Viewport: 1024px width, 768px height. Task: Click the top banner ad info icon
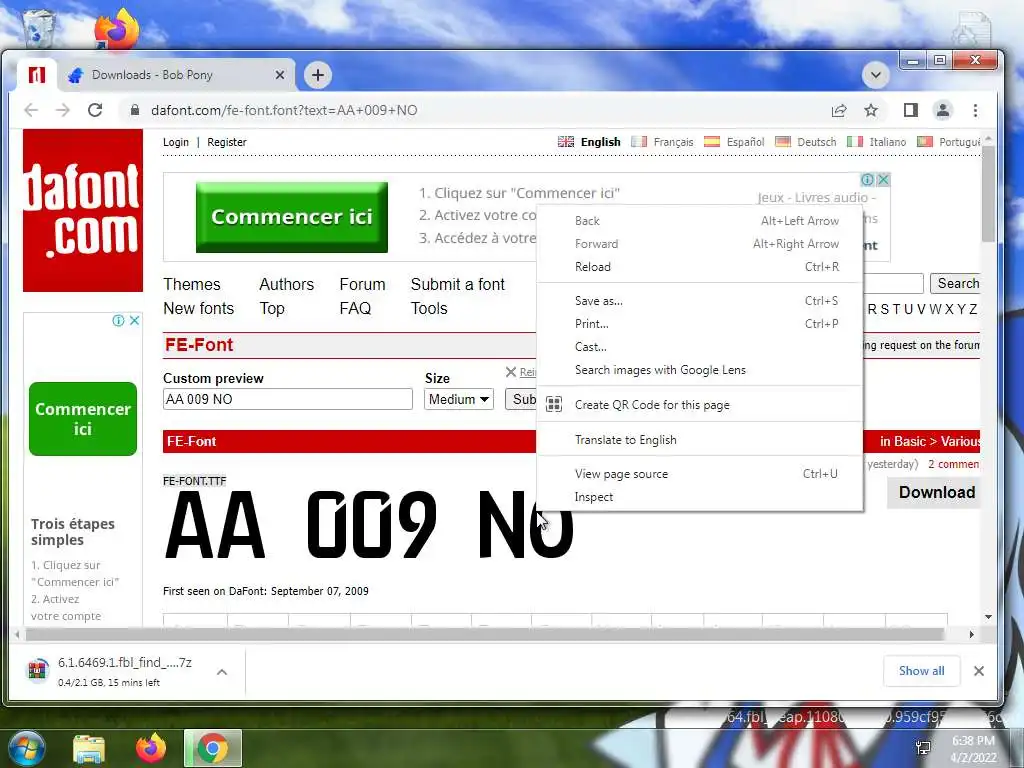click(x=867, y=179)
